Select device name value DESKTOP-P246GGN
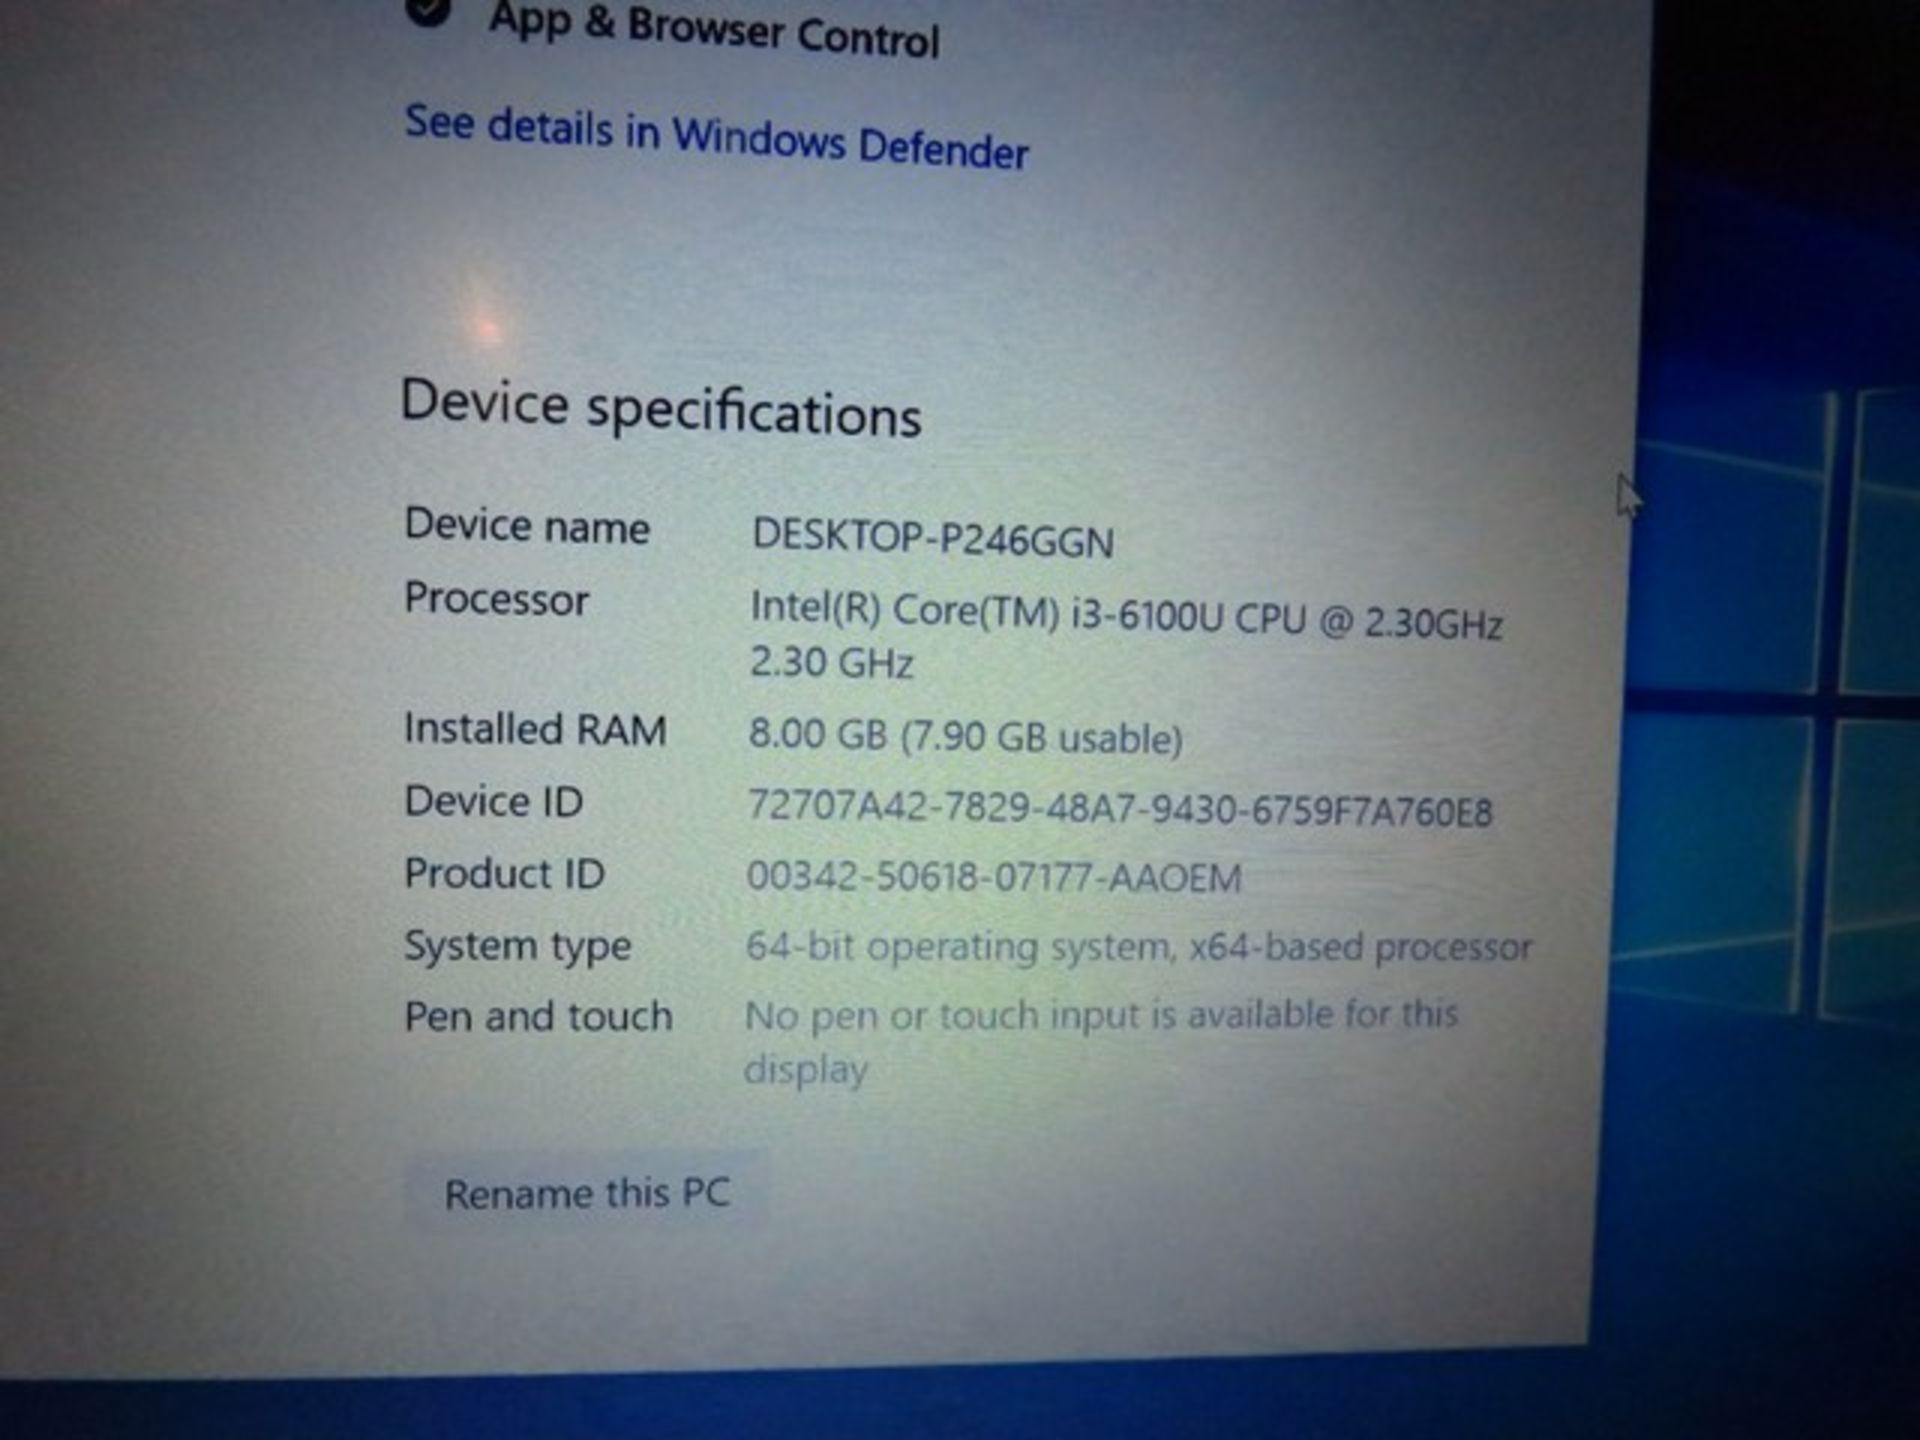Image resolution: width=1920 pixels, height=1440 pixels. point(932,539)
